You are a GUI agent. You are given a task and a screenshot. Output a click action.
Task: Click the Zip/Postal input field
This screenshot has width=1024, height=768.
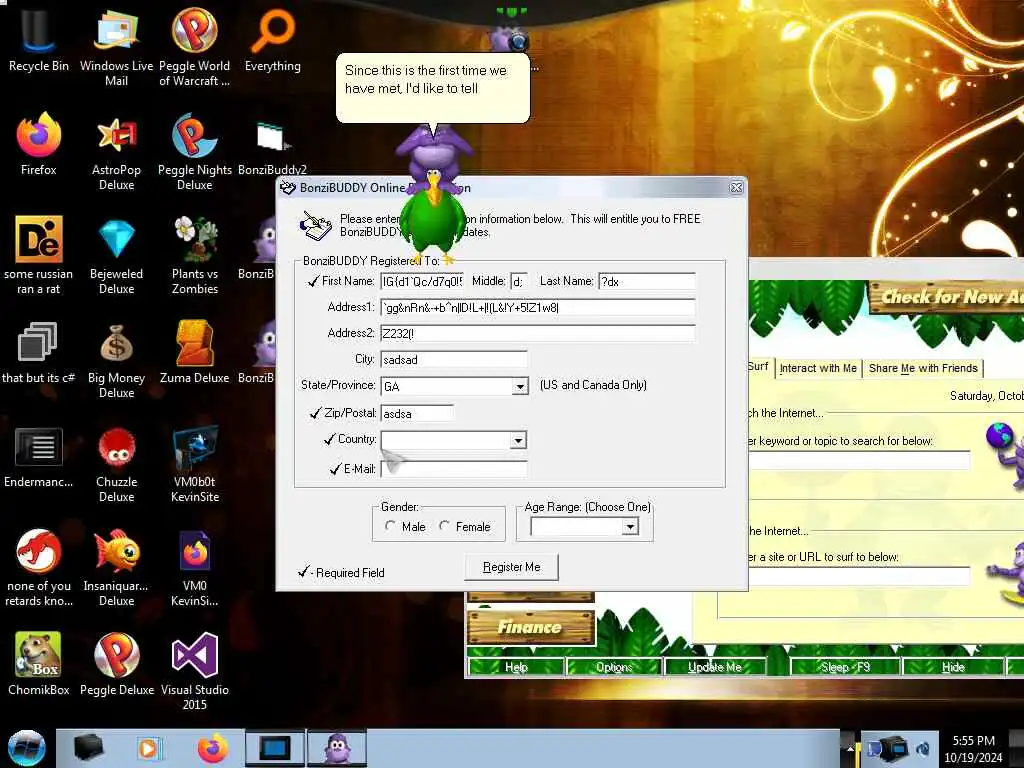click(417, 413)
